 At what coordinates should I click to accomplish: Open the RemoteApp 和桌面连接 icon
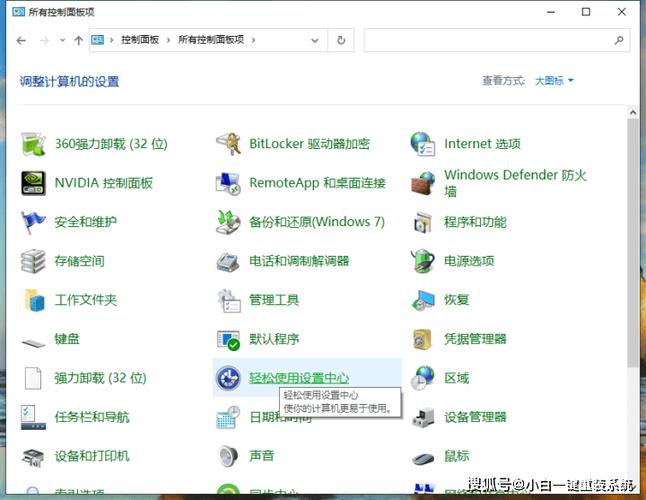coord(228,183)
